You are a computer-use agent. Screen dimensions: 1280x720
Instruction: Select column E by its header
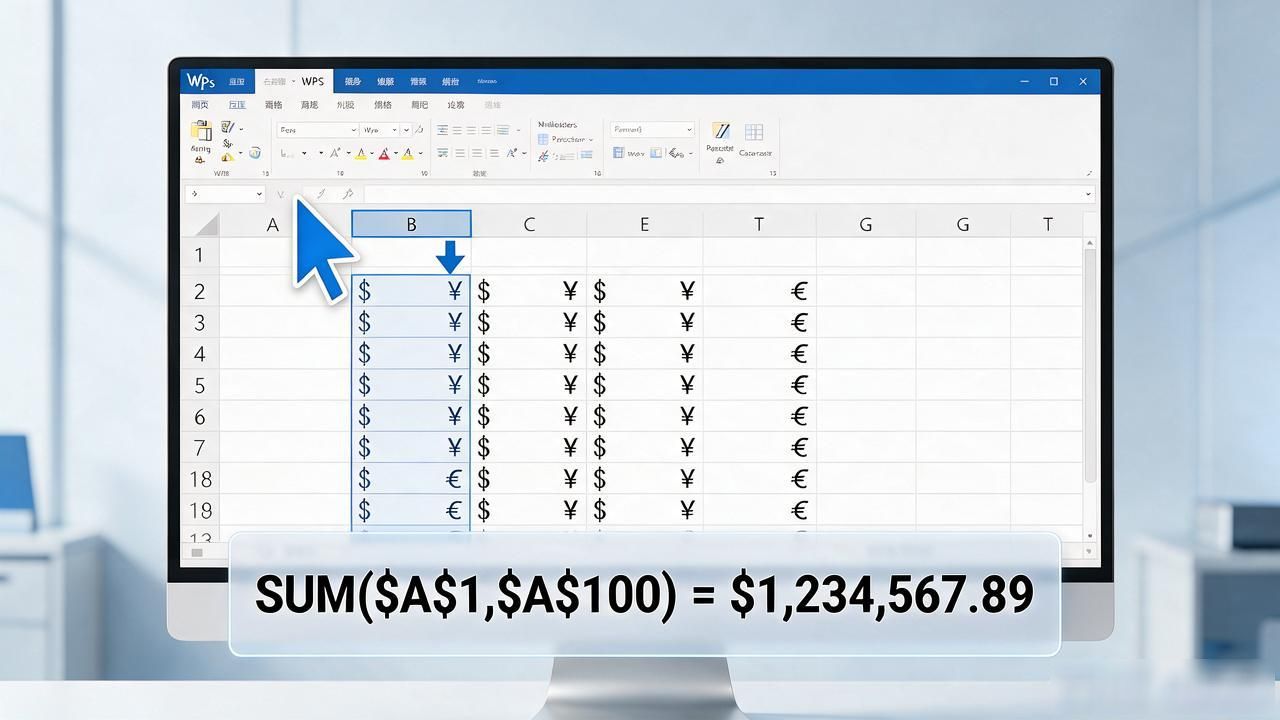click(644, 225)
